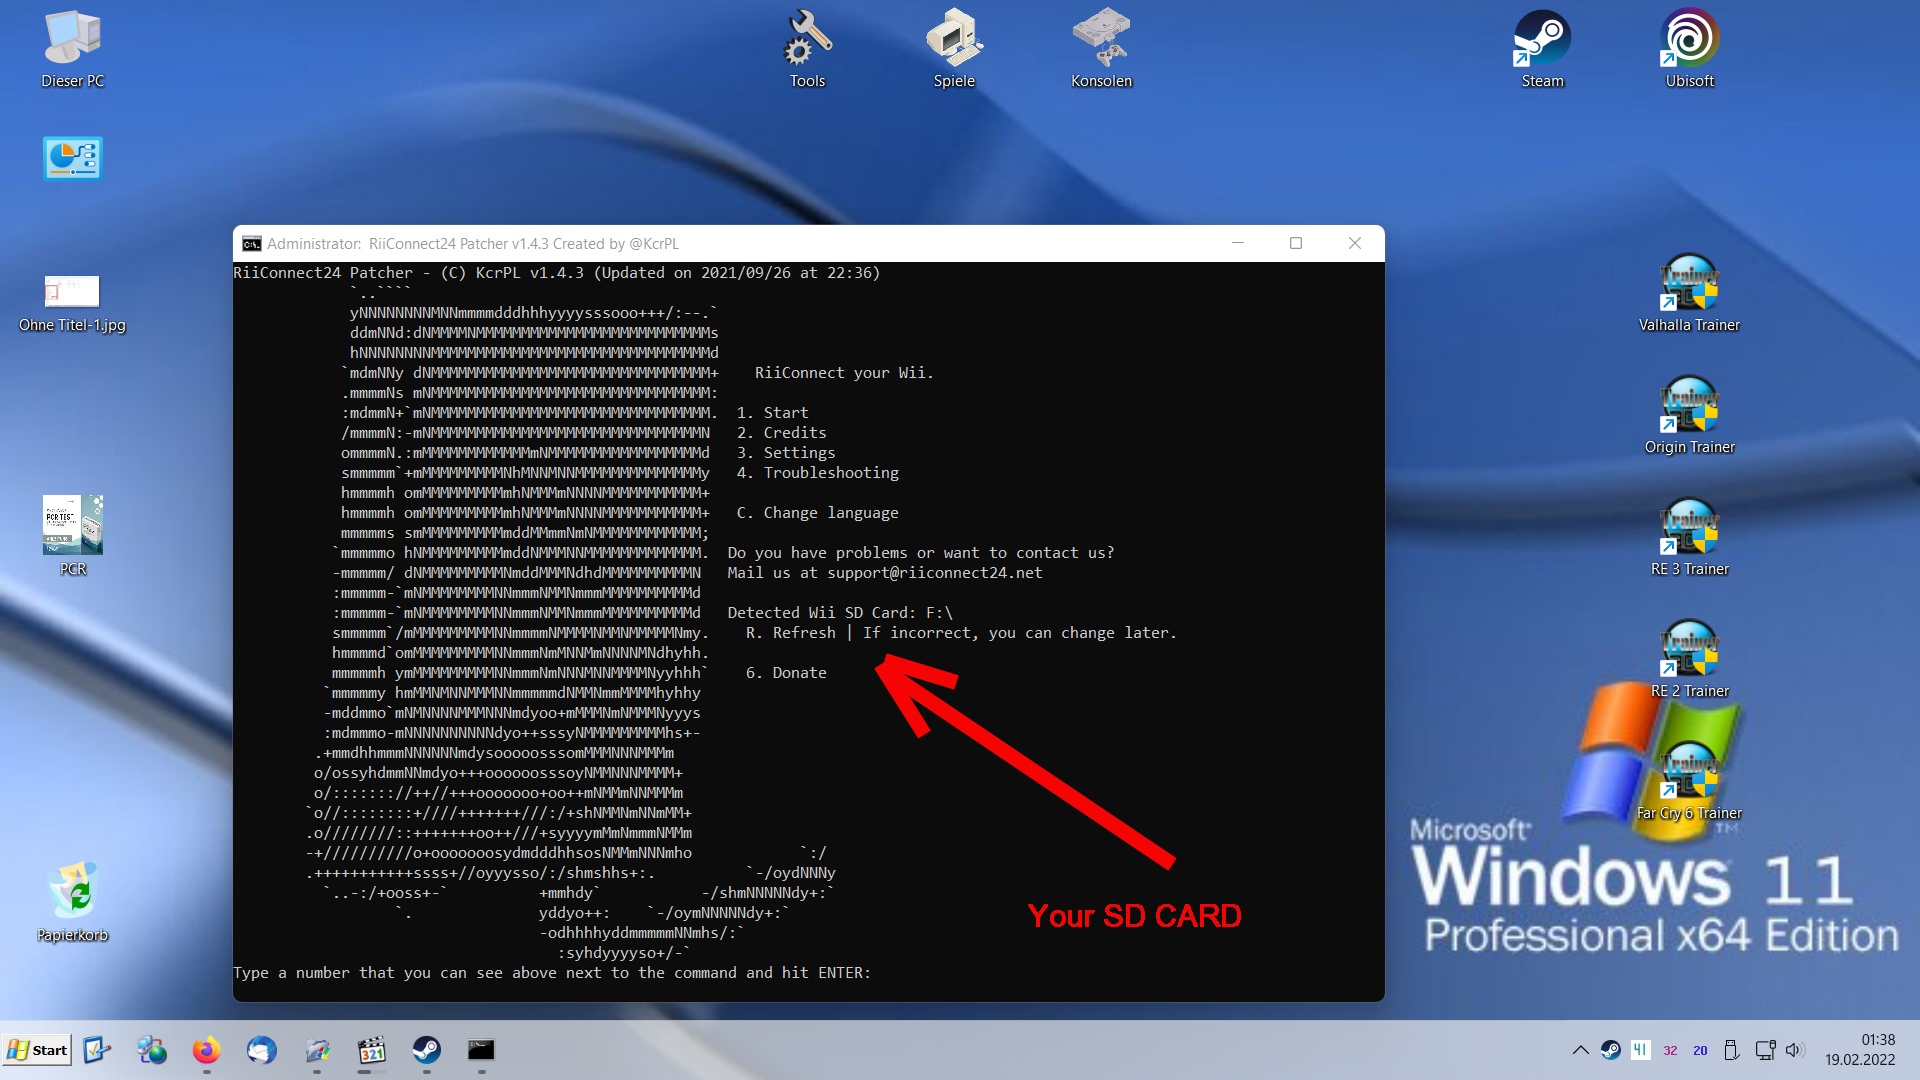Image resolution: width=1920 pixels, height=1080 pixels.
Task: Click the pink 32 temperature tray icon
Action: [x=1670, y=1050]
